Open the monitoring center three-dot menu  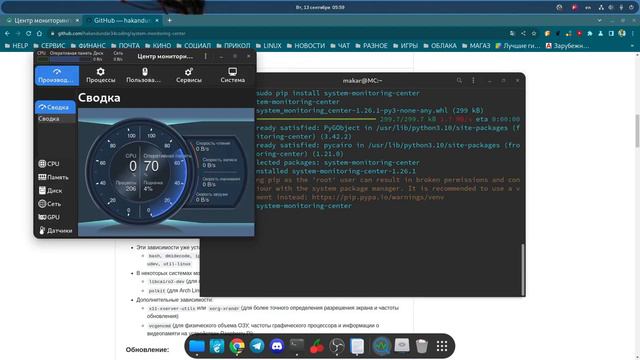(x=206, y=56)
